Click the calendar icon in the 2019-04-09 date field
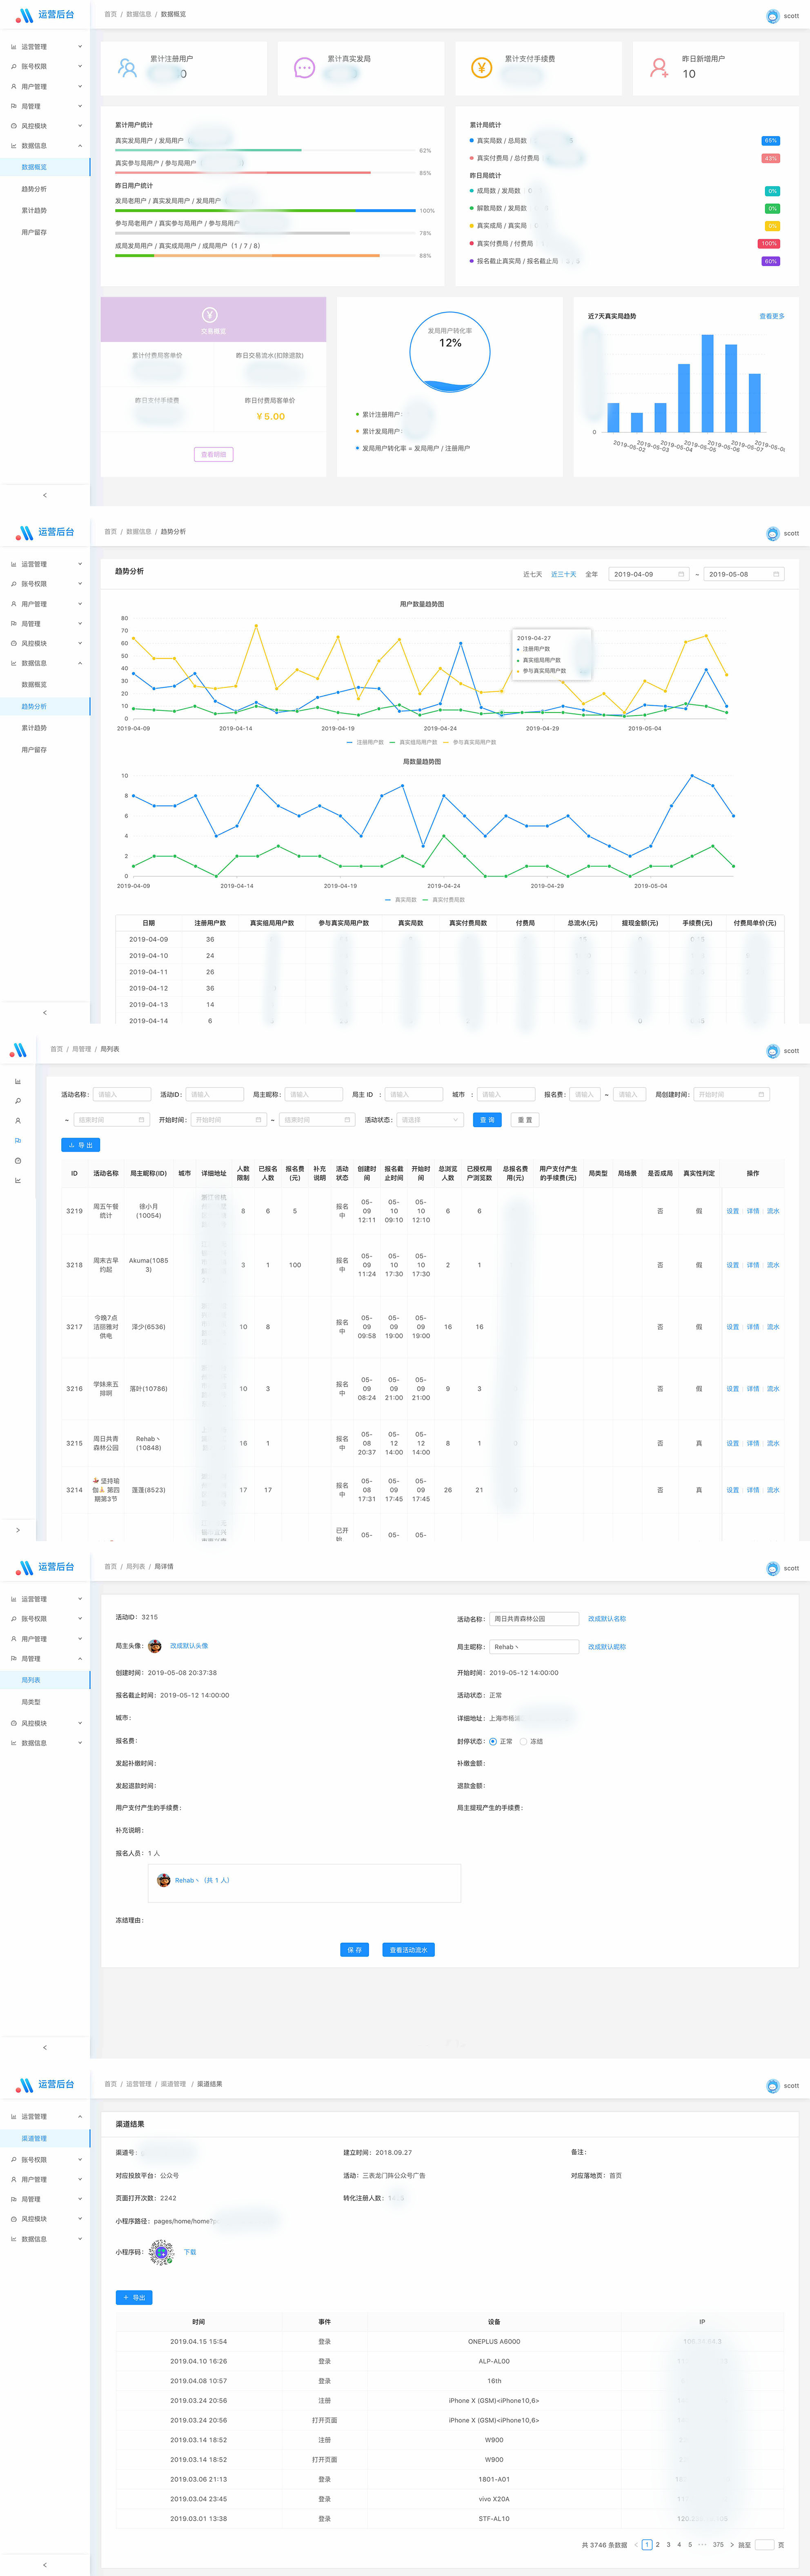 [681, 574]
